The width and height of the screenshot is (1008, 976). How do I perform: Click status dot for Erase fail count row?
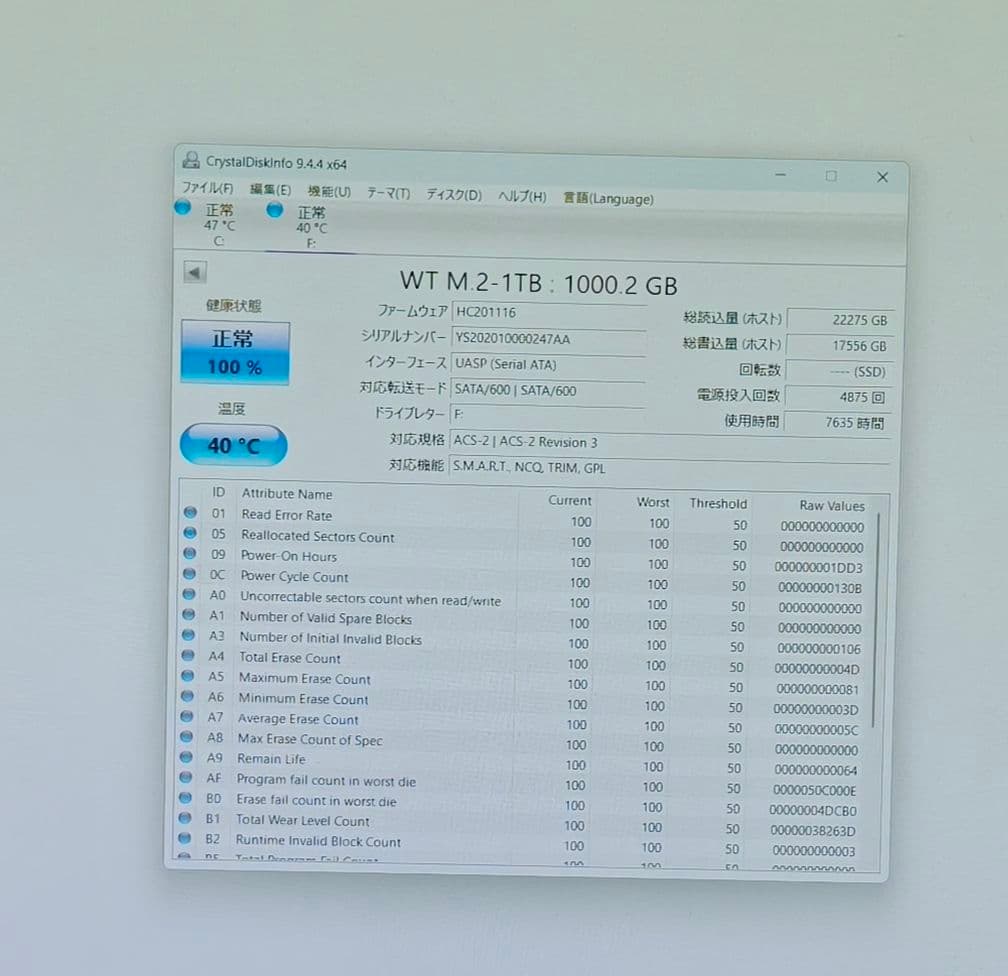click(186, 798)
